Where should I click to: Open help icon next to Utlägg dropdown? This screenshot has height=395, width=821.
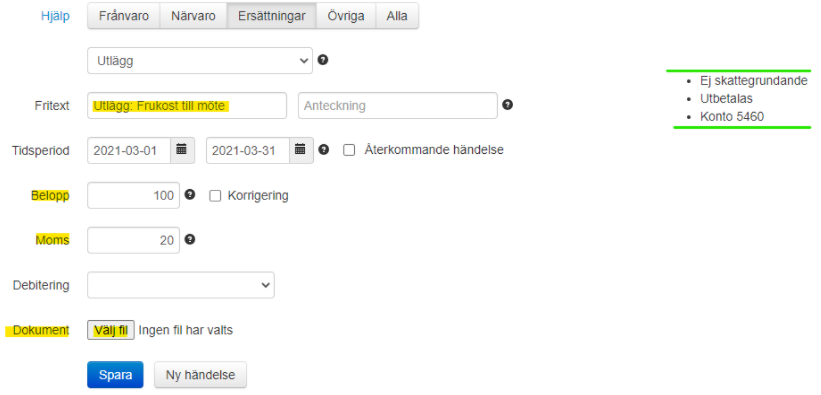[323, 60]
